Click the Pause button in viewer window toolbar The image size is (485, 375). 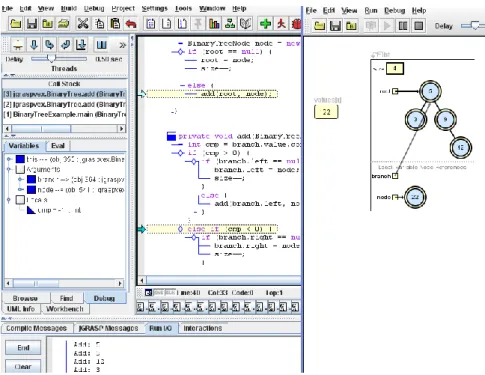(403, 26)
